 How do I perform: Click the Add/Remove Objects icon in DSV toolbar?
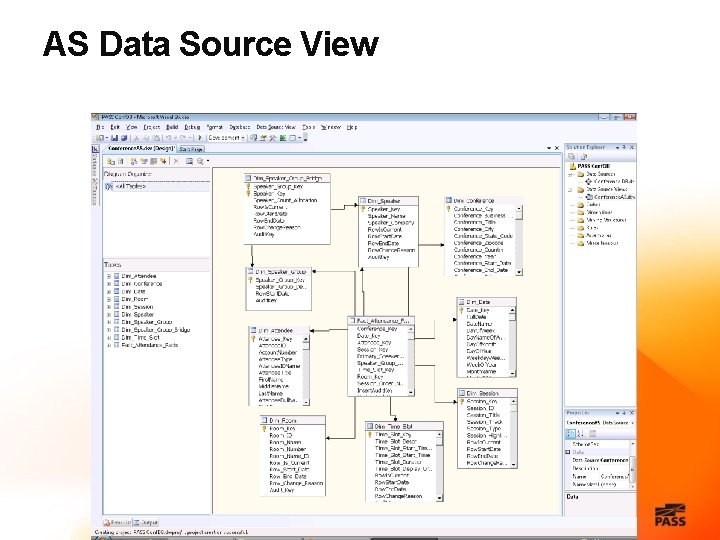111,161
